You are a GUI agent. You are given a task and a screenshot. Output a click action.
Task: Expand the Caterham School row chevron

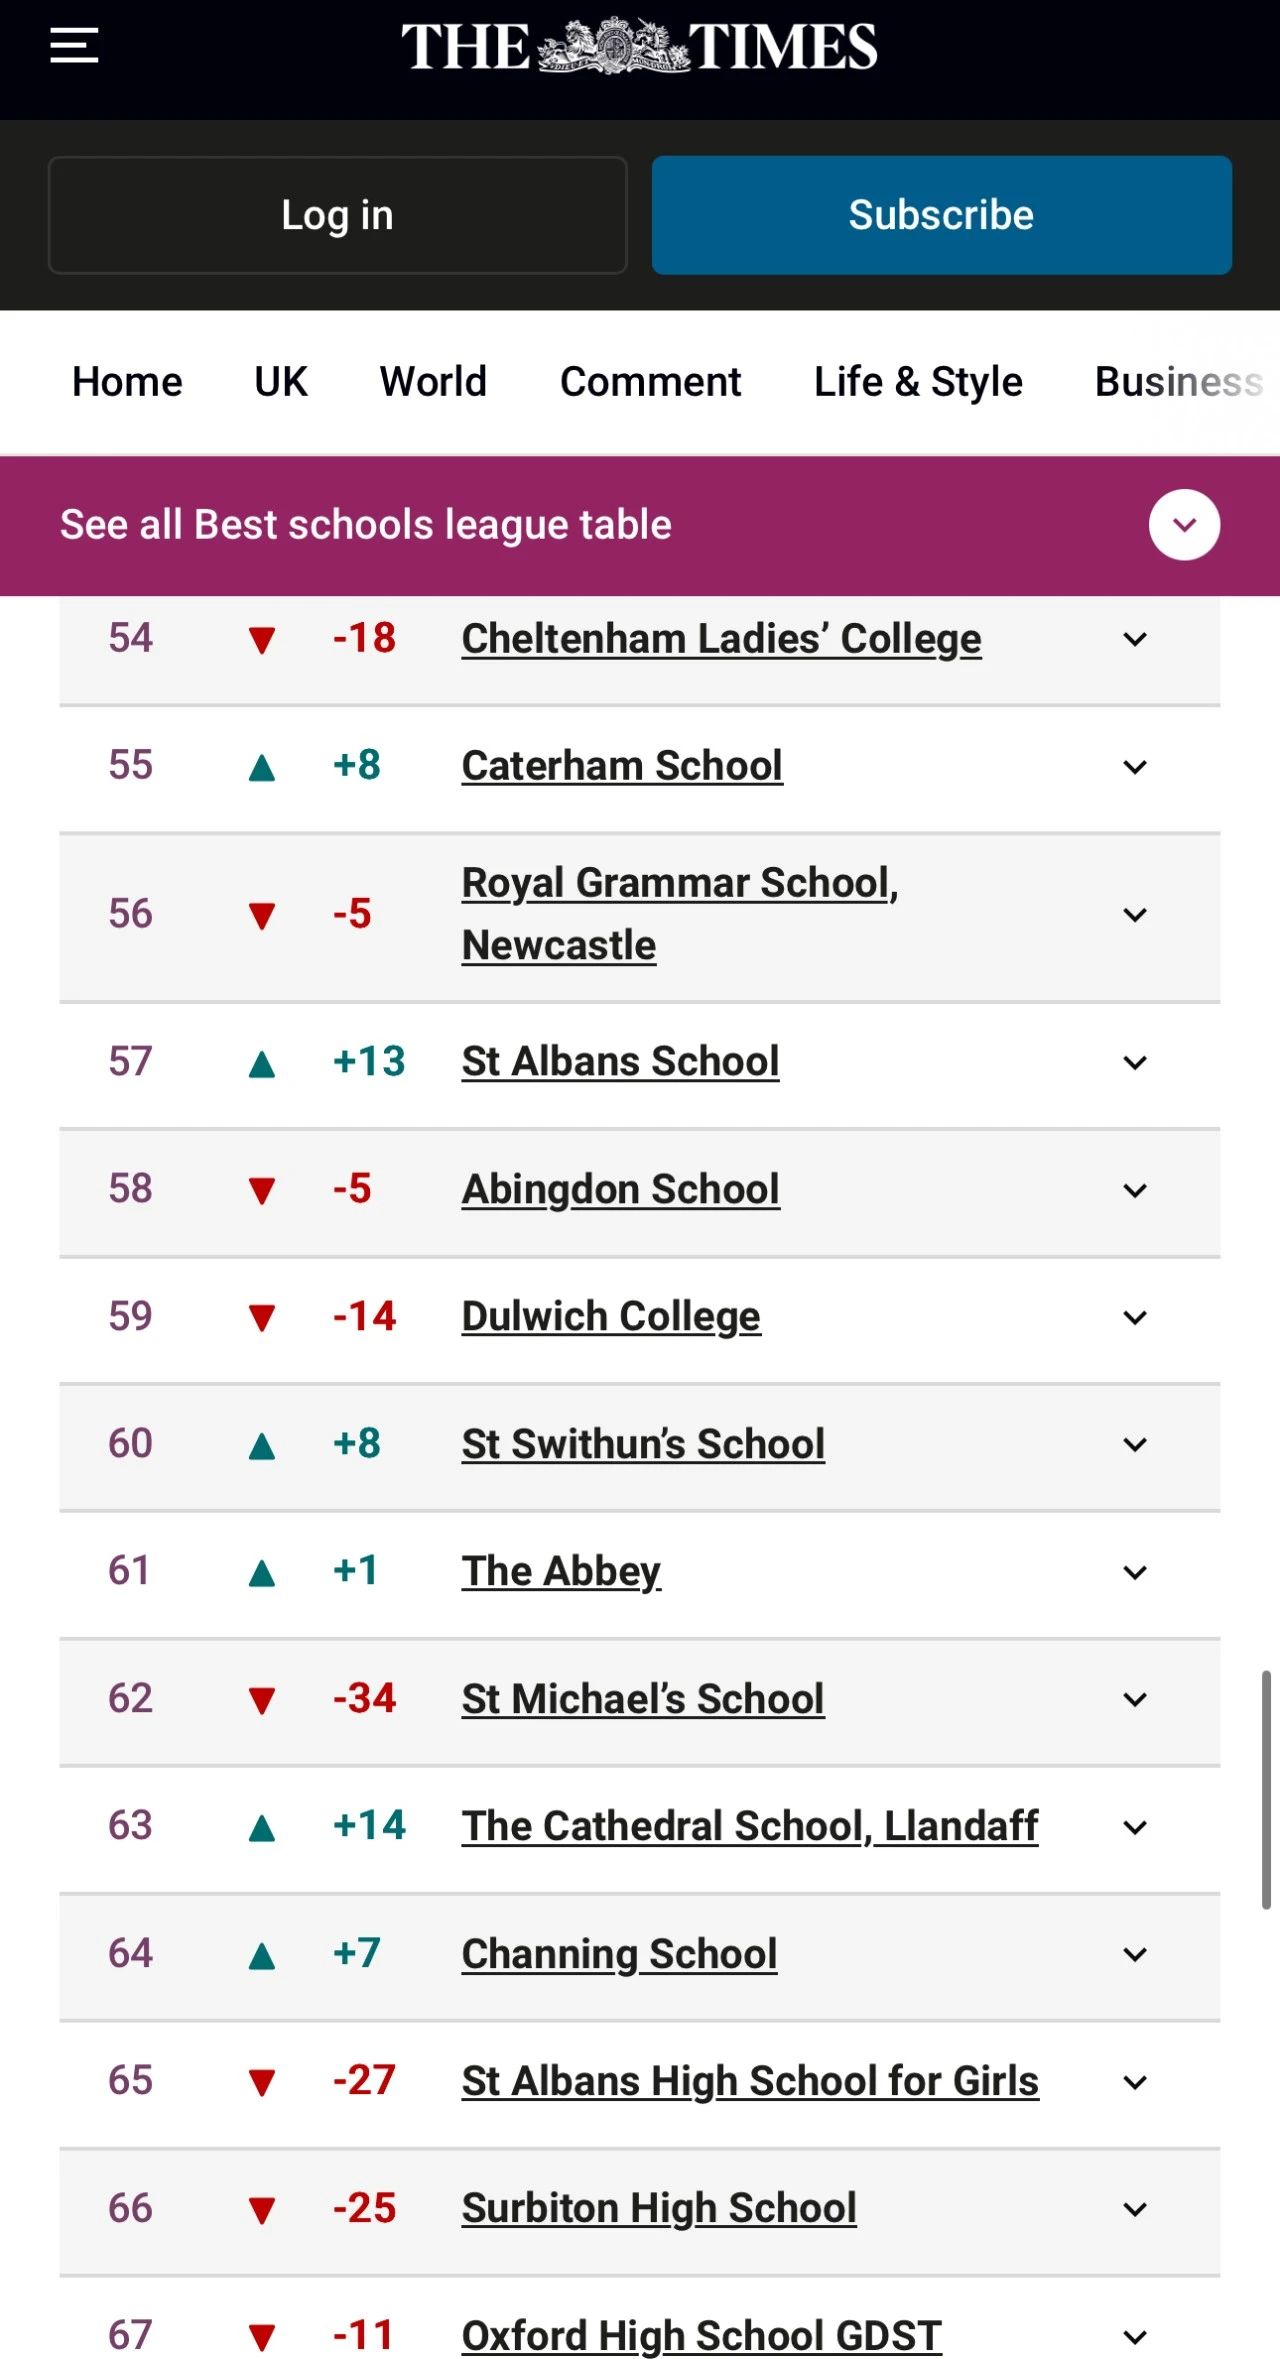pos(1135,767)
